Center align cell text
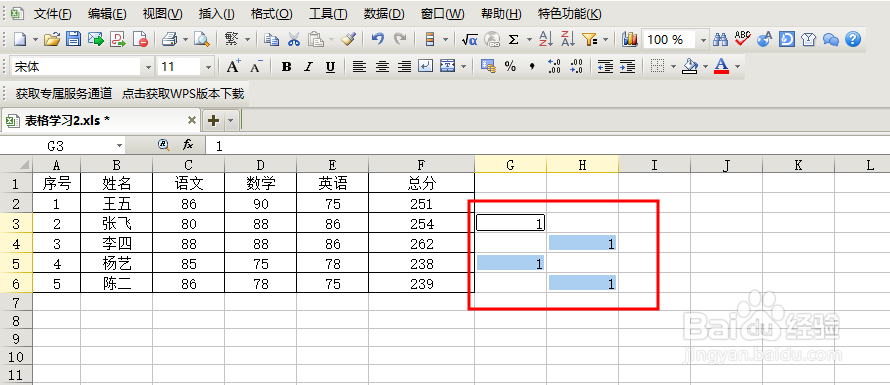The height and width of the screenshot is (385, 890). [x=382, y=67]
